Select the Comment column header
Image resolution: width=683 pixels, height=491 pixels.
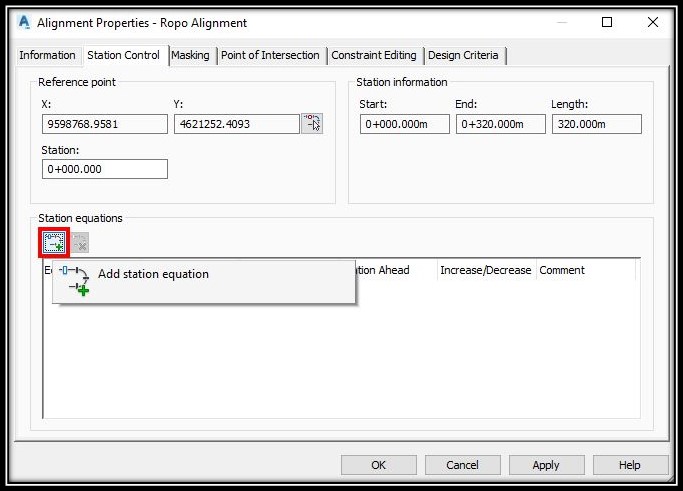click(x=585, y=270)
